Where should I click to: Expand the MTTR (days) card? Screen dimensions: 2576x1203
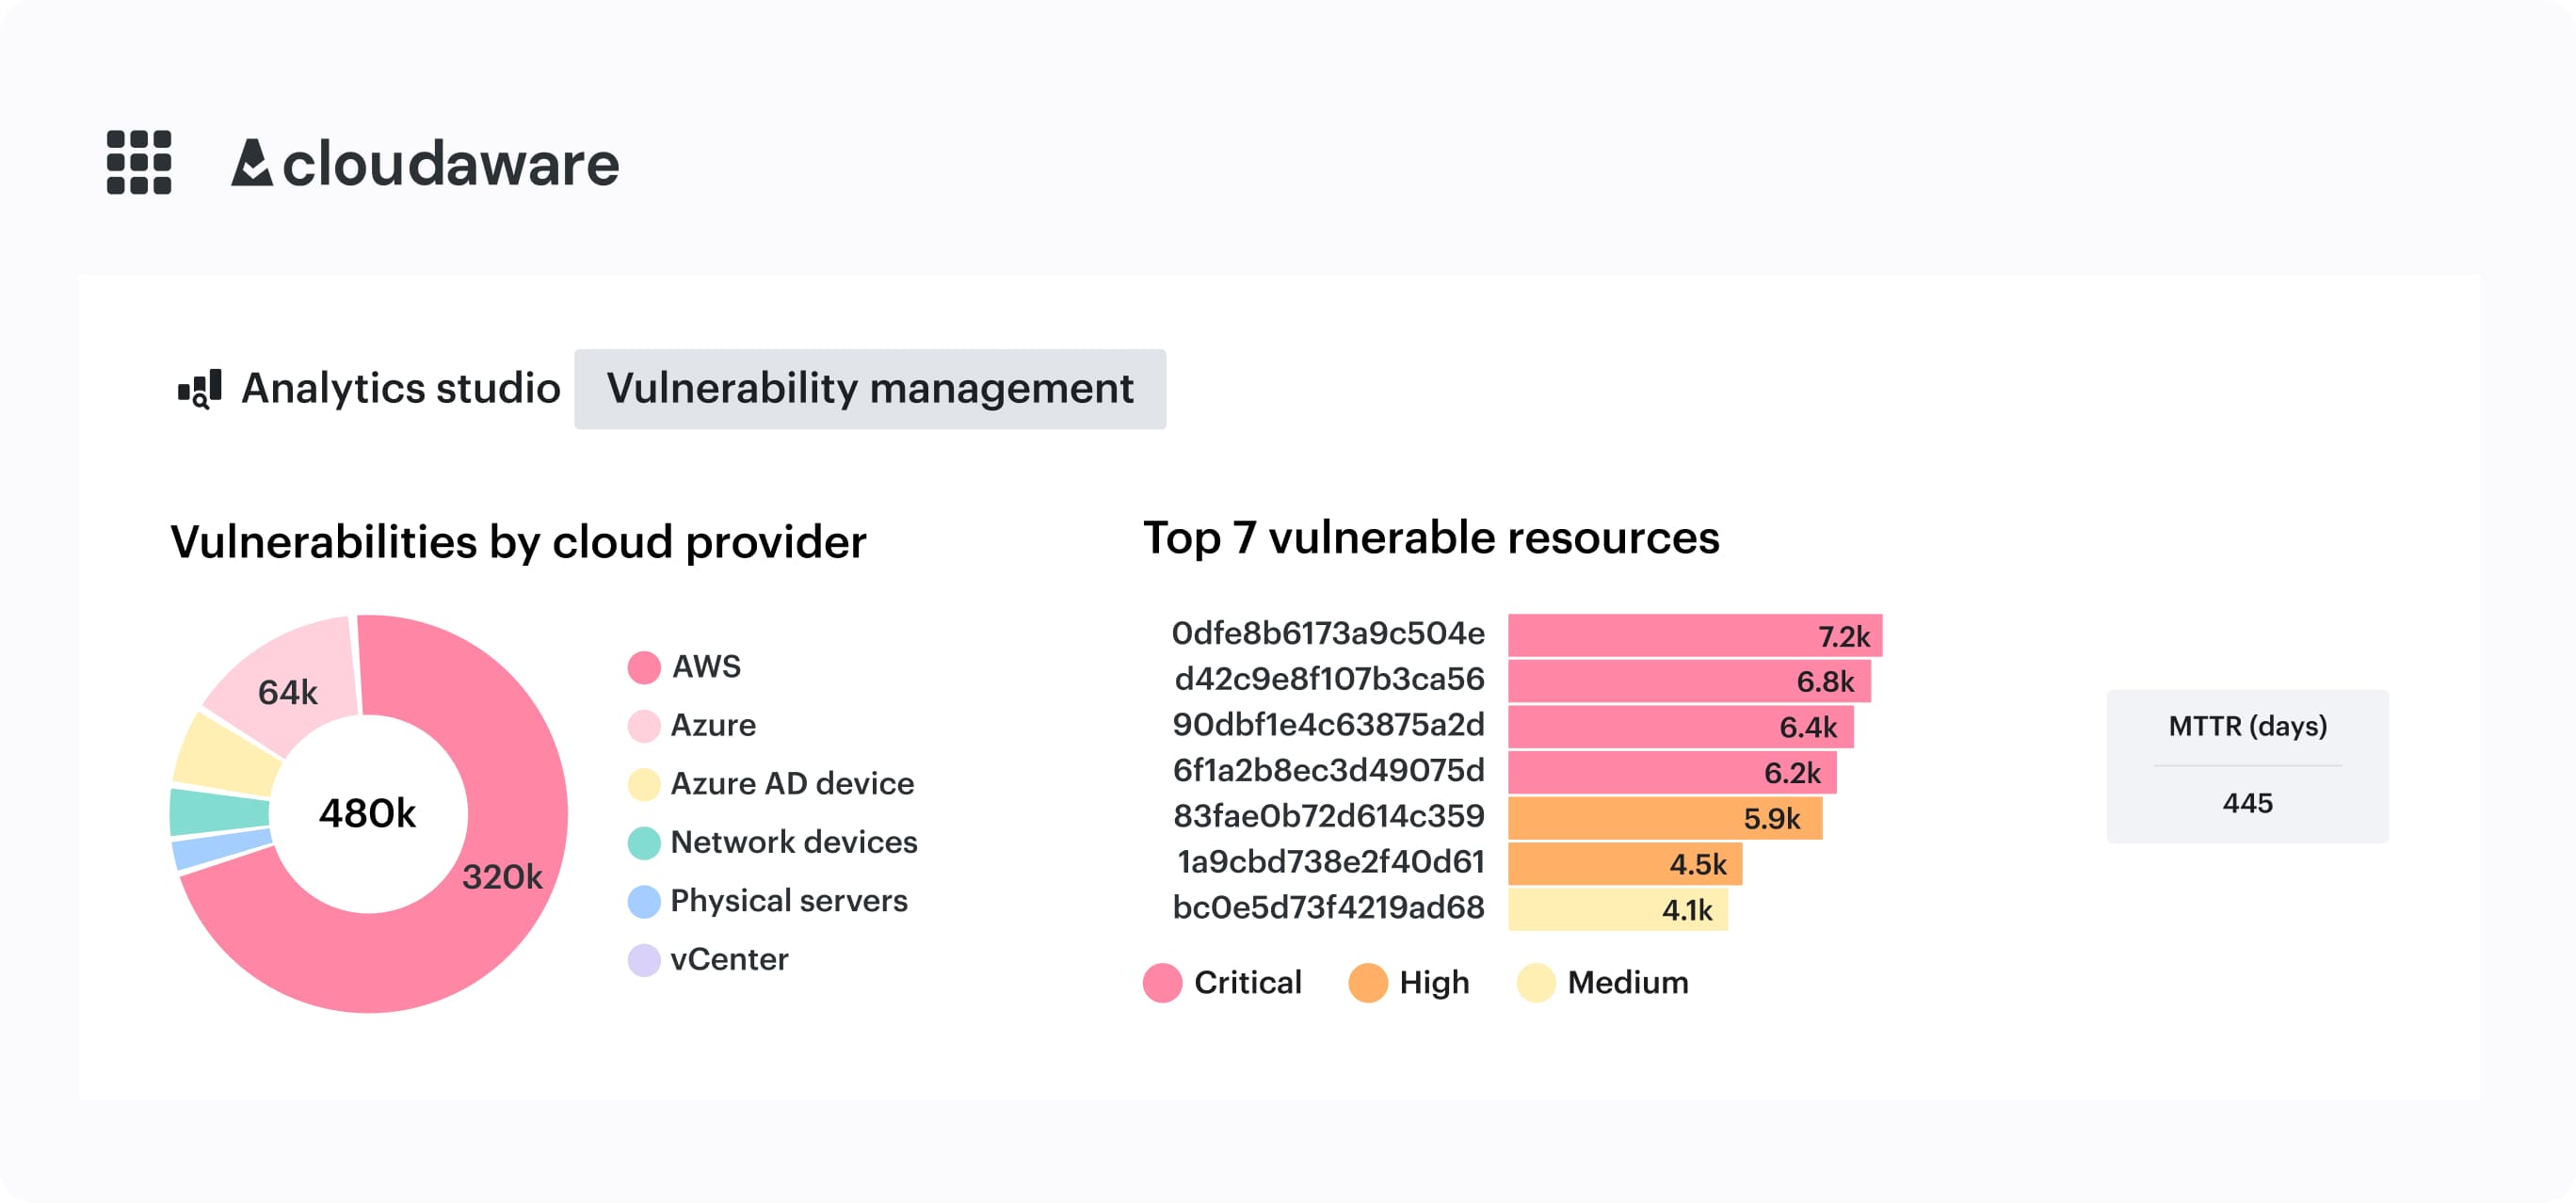pyautogui.click(x=2246, y=765)
